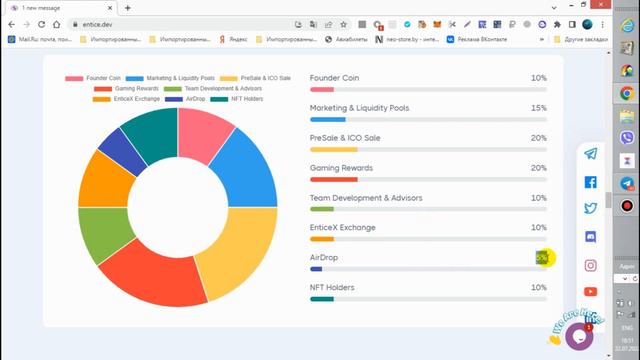Click the 'Team Development & Advisors' heading

(366, 198)
